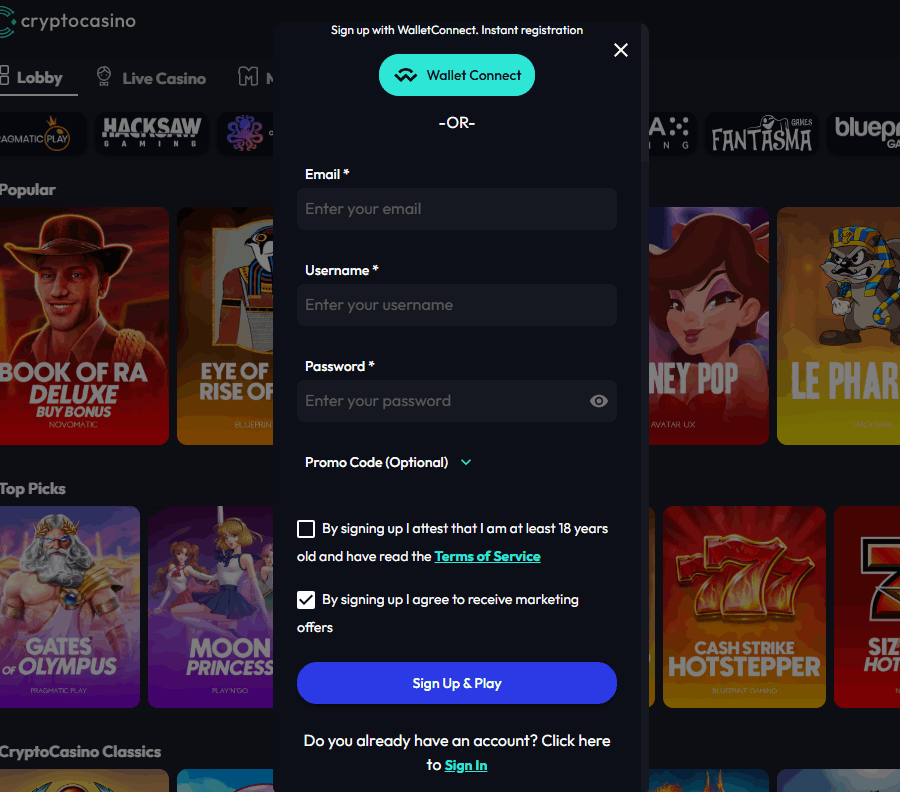Follow the Sign In link

466,765
